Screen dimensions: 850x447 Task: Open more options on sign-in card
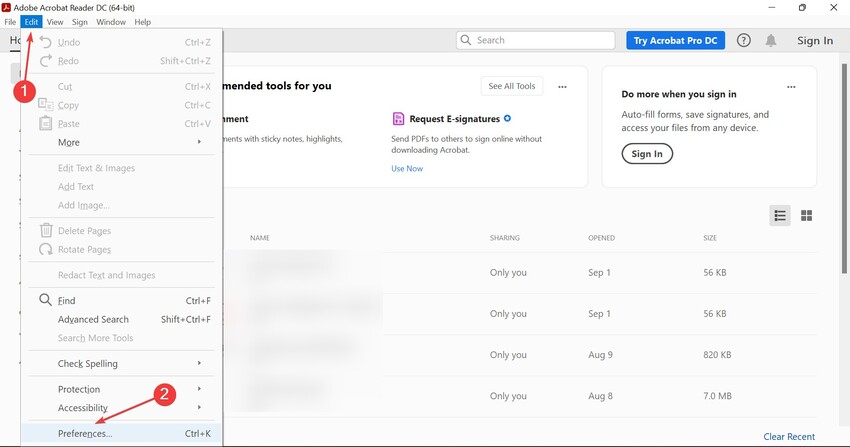tap(793, 87)
